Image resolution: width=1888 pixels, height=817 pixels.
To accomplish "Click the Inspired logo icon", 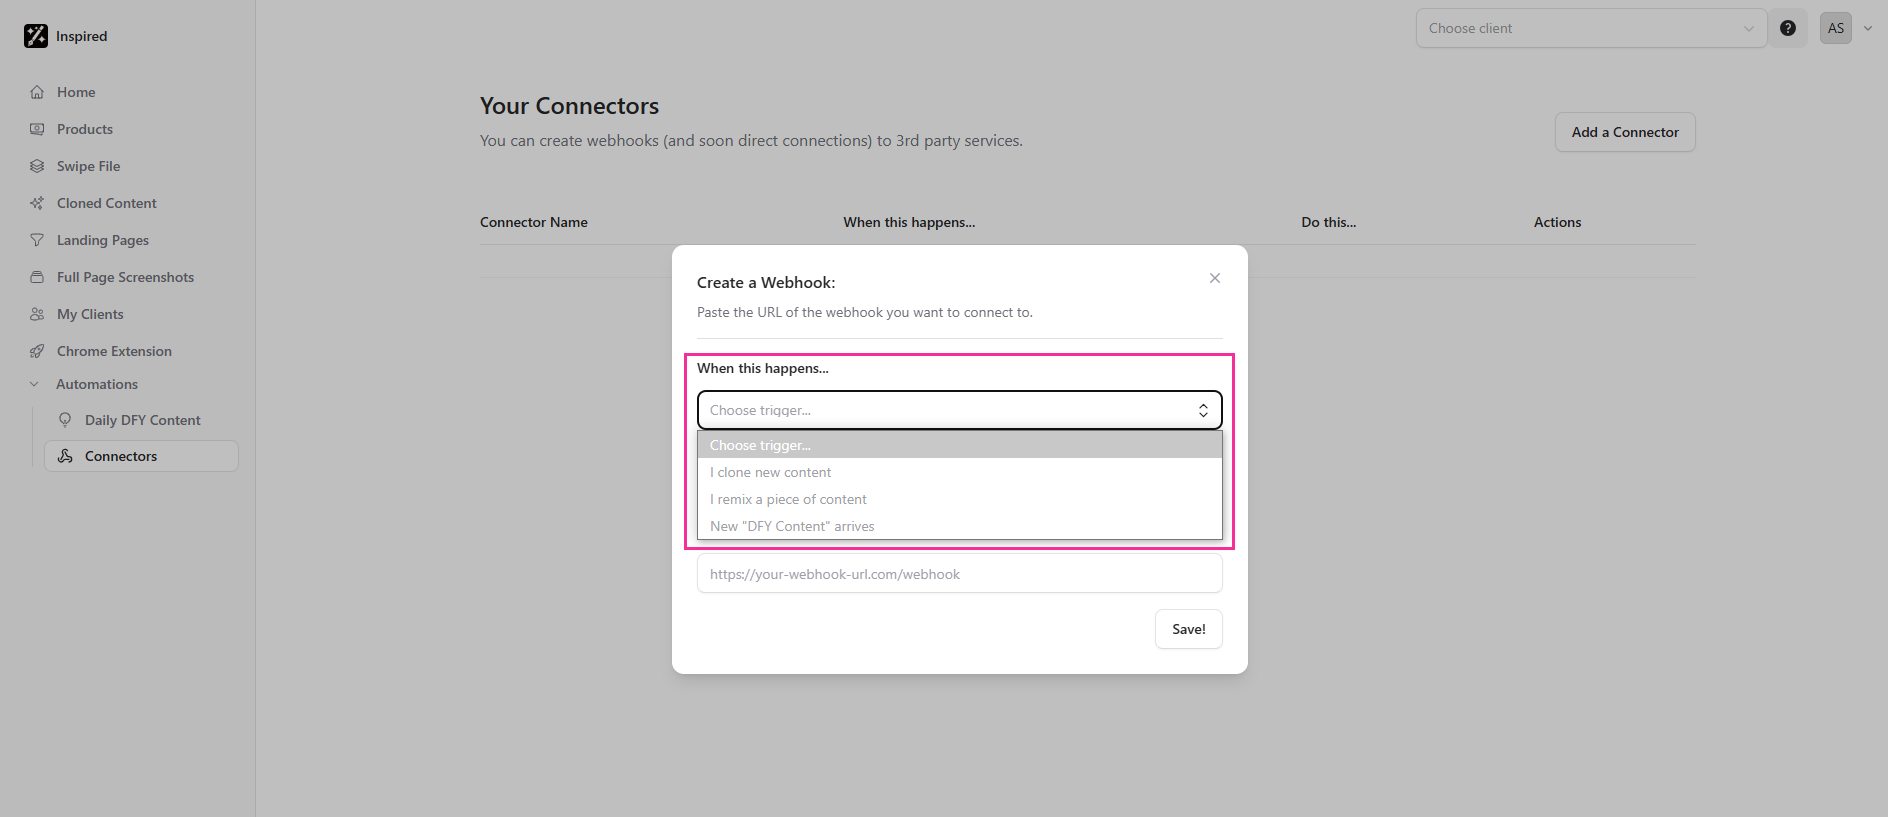I will [36, 36].
